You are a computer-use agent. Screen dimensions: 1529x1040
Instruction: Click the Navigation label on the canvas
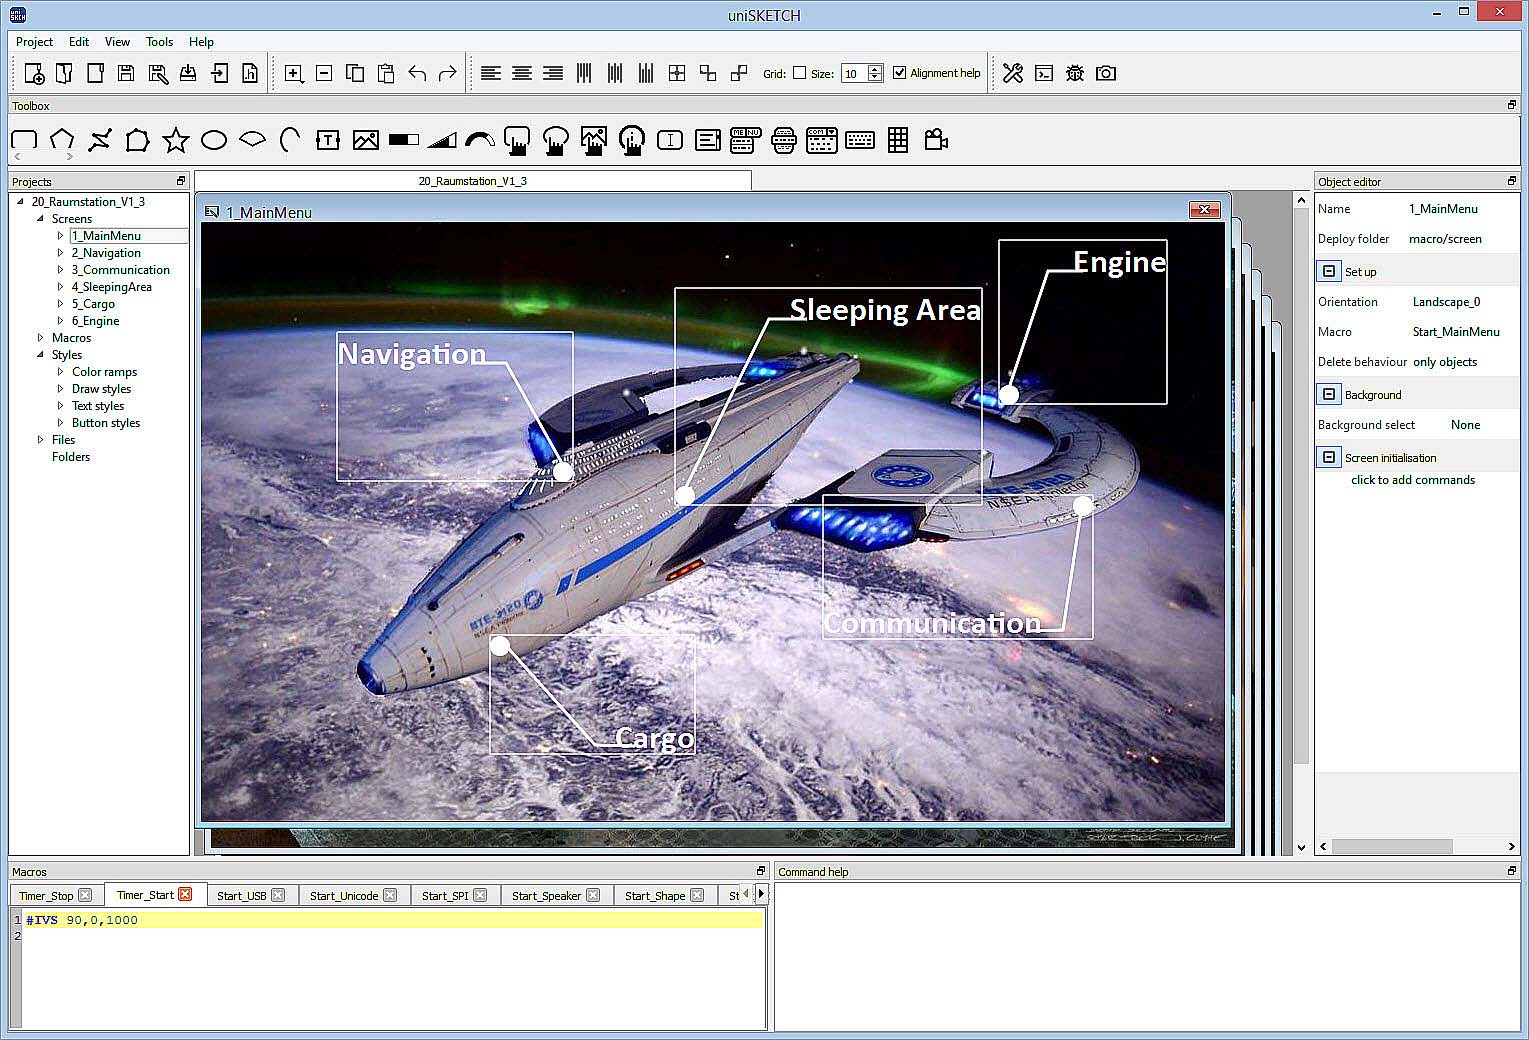(x=412, y=354)
